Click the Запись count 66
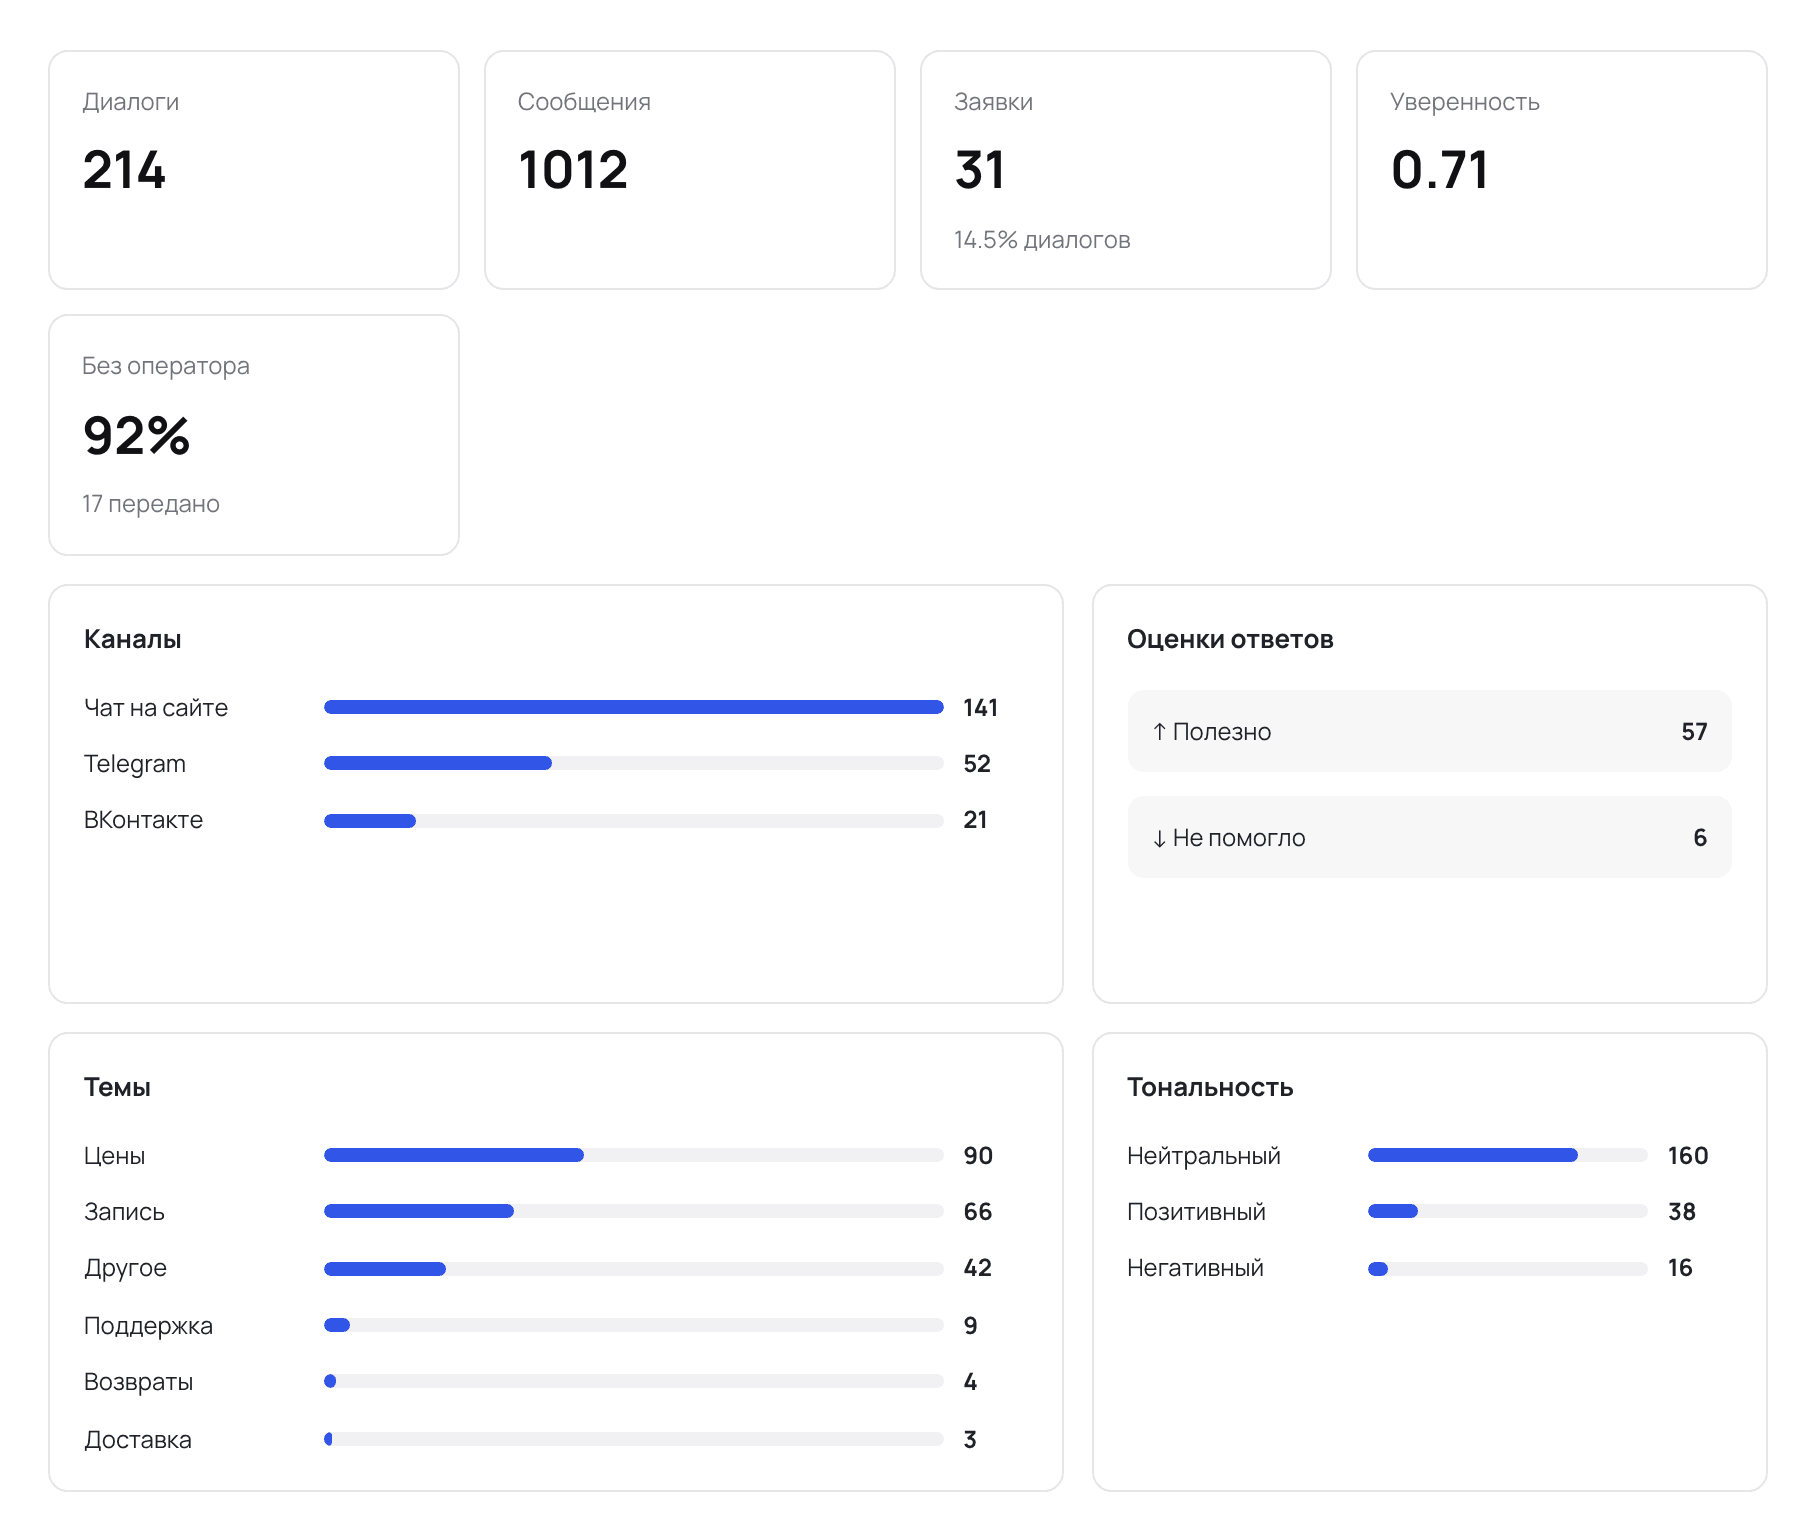Viewport: 1816px width, 1518px height. pyautogui.click(x=978, y=1212)
